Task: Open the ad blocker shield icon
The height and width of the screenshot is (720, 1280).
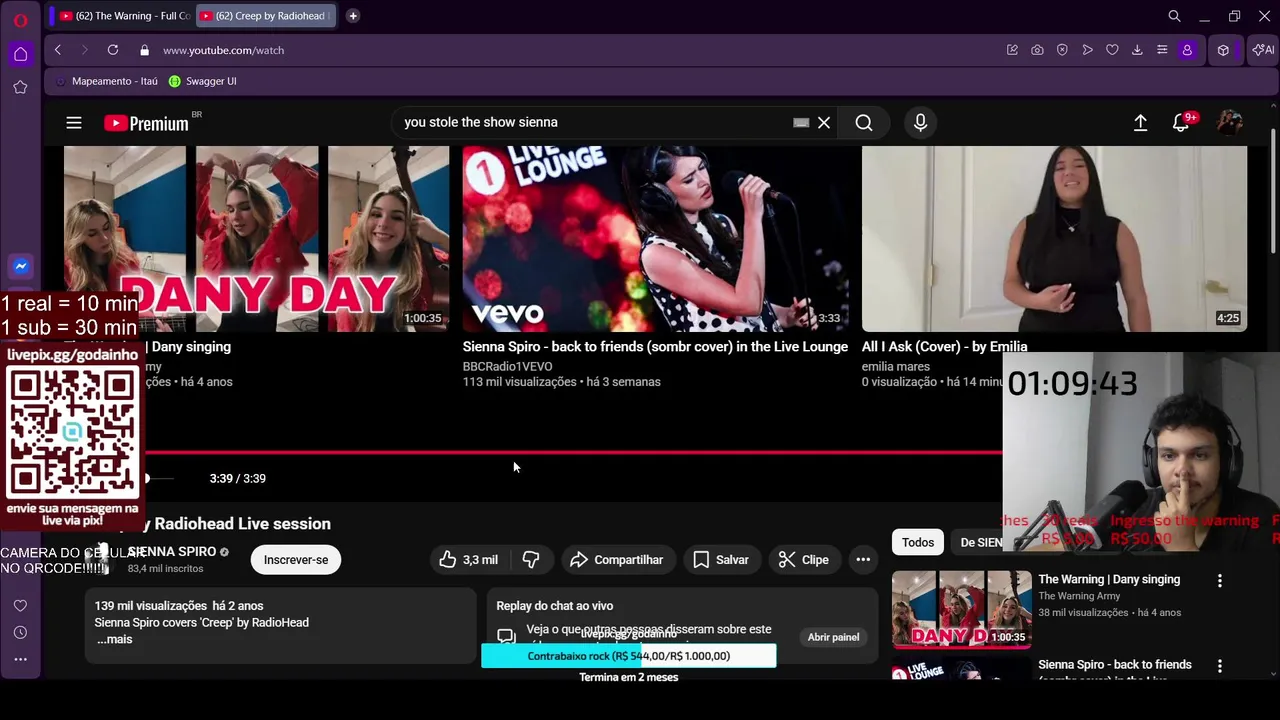Action: pyautogui.click(x=1062, y=50)
